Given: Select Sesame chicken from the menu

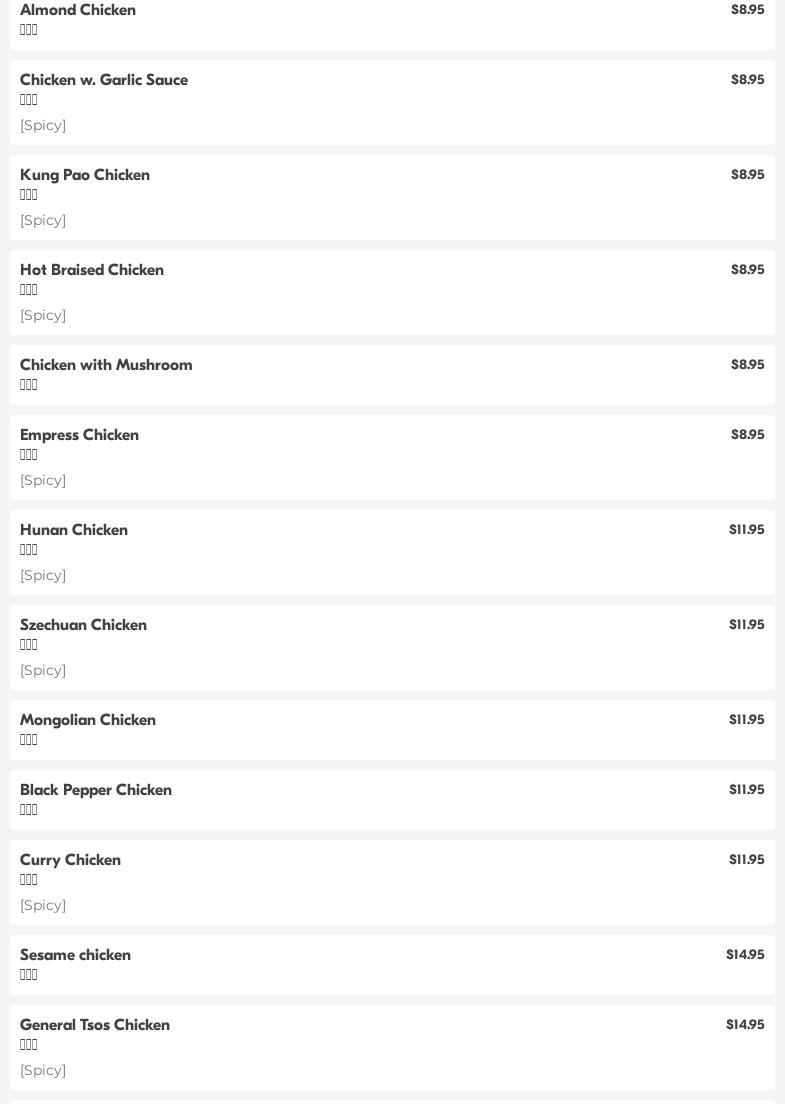Looking at the screenshot, I should (75, 955).
